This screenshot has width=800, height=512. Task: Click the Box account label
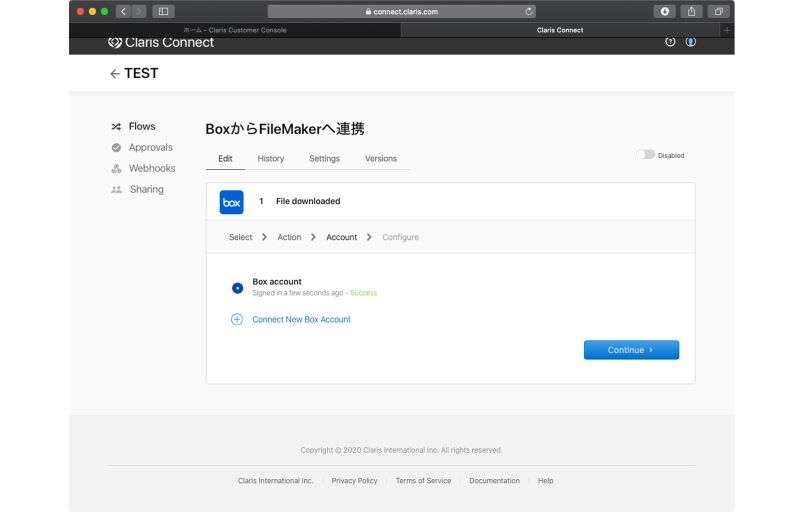click(x=277, y=281)
